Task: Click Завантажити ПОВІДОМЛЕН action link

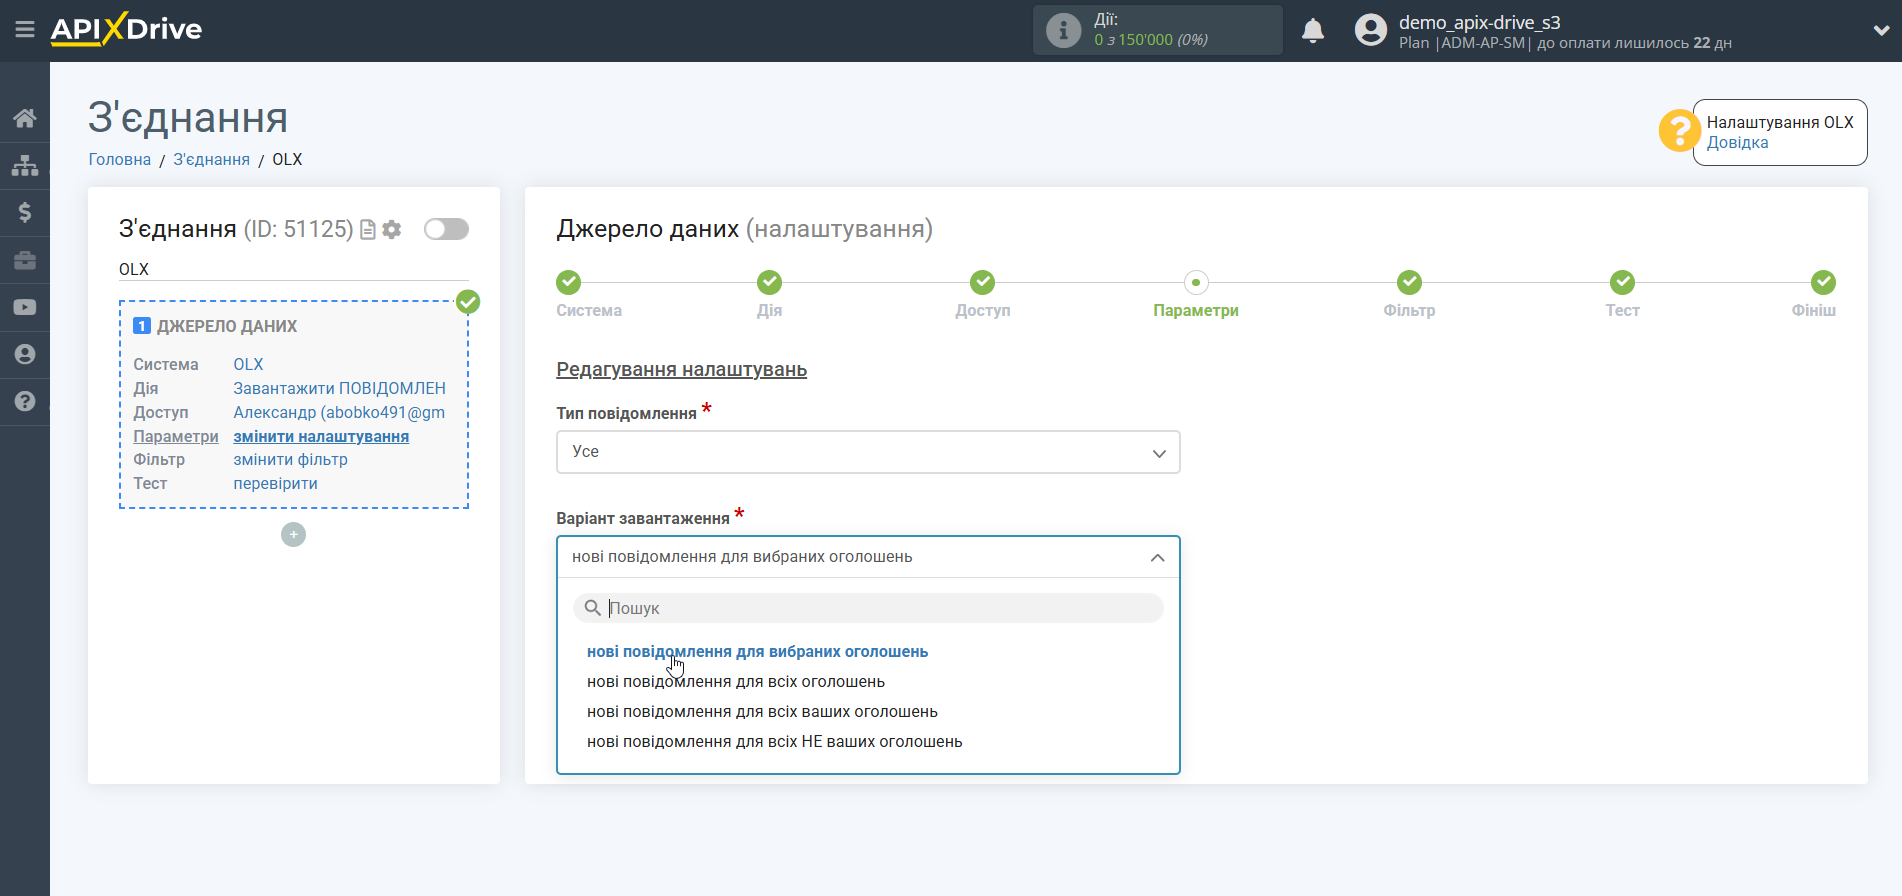Action: pos(339,389)
